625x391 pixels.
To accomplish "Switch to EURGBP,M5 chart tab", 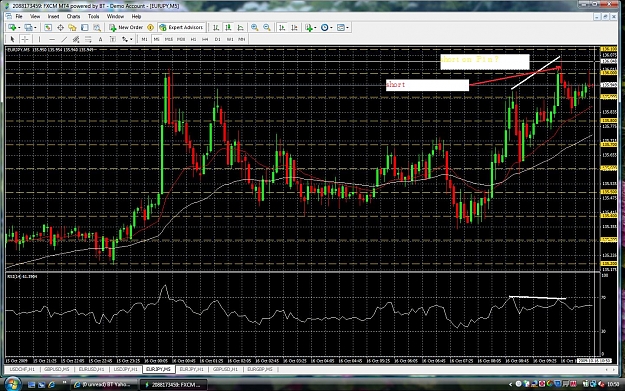I will (x=259, y=369).
